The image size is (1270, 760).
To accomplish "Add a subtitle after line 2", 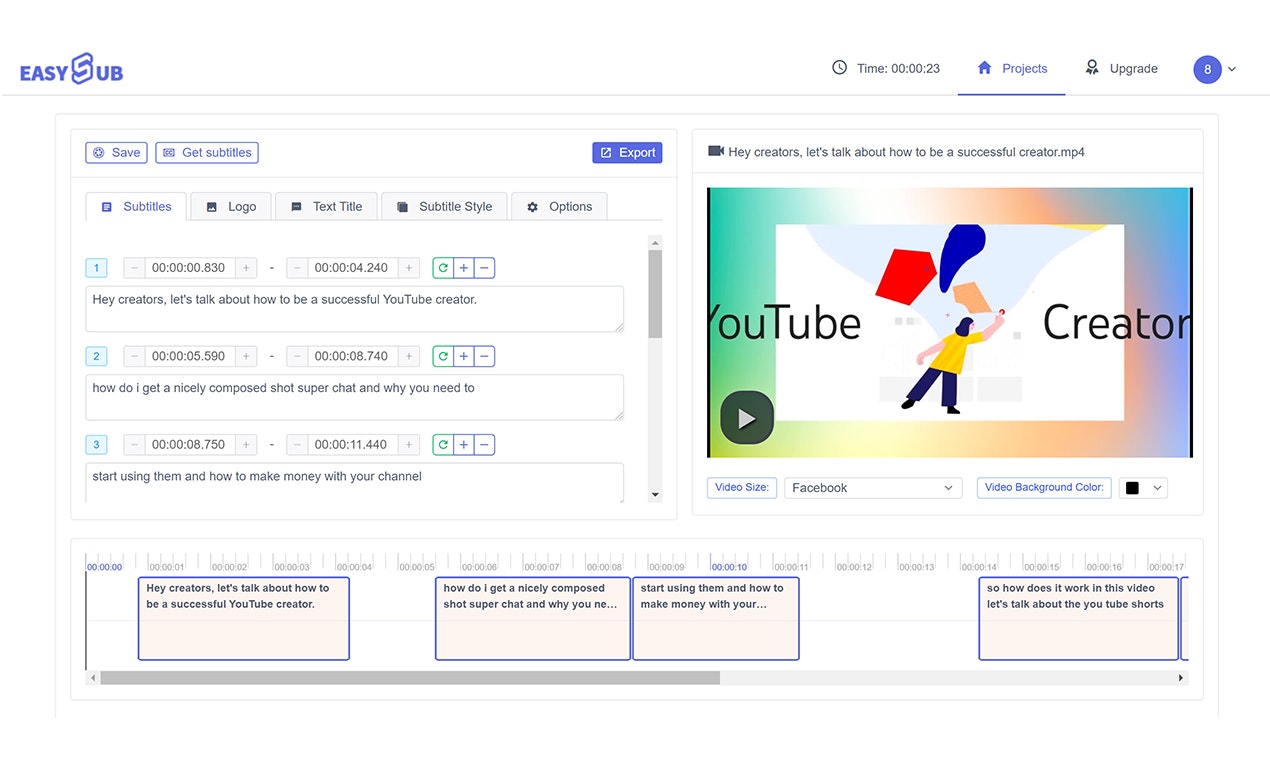I will pos(464,356).
